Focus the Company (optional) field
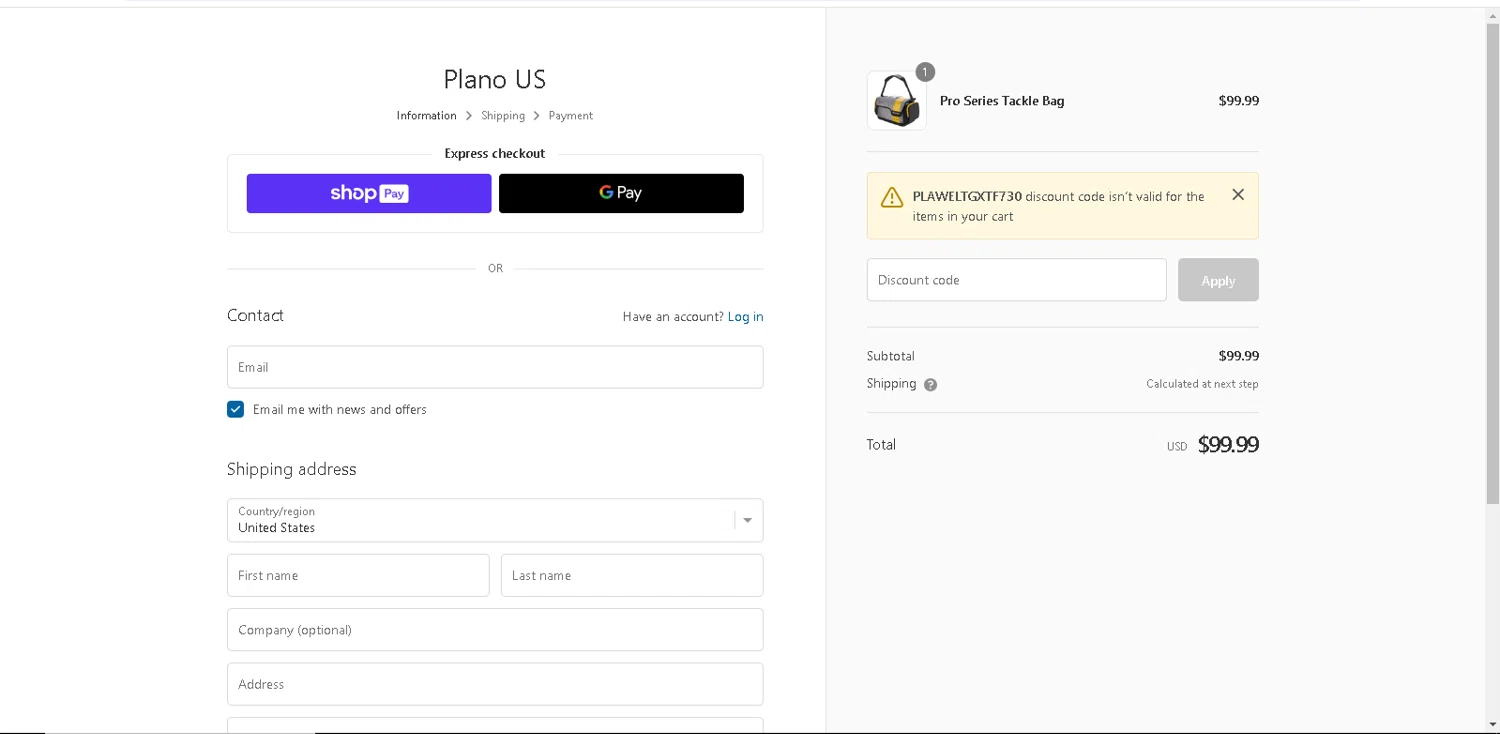The height and width of the screenshot is (734, 1500). pyautogui.click(x=495, y=630)
